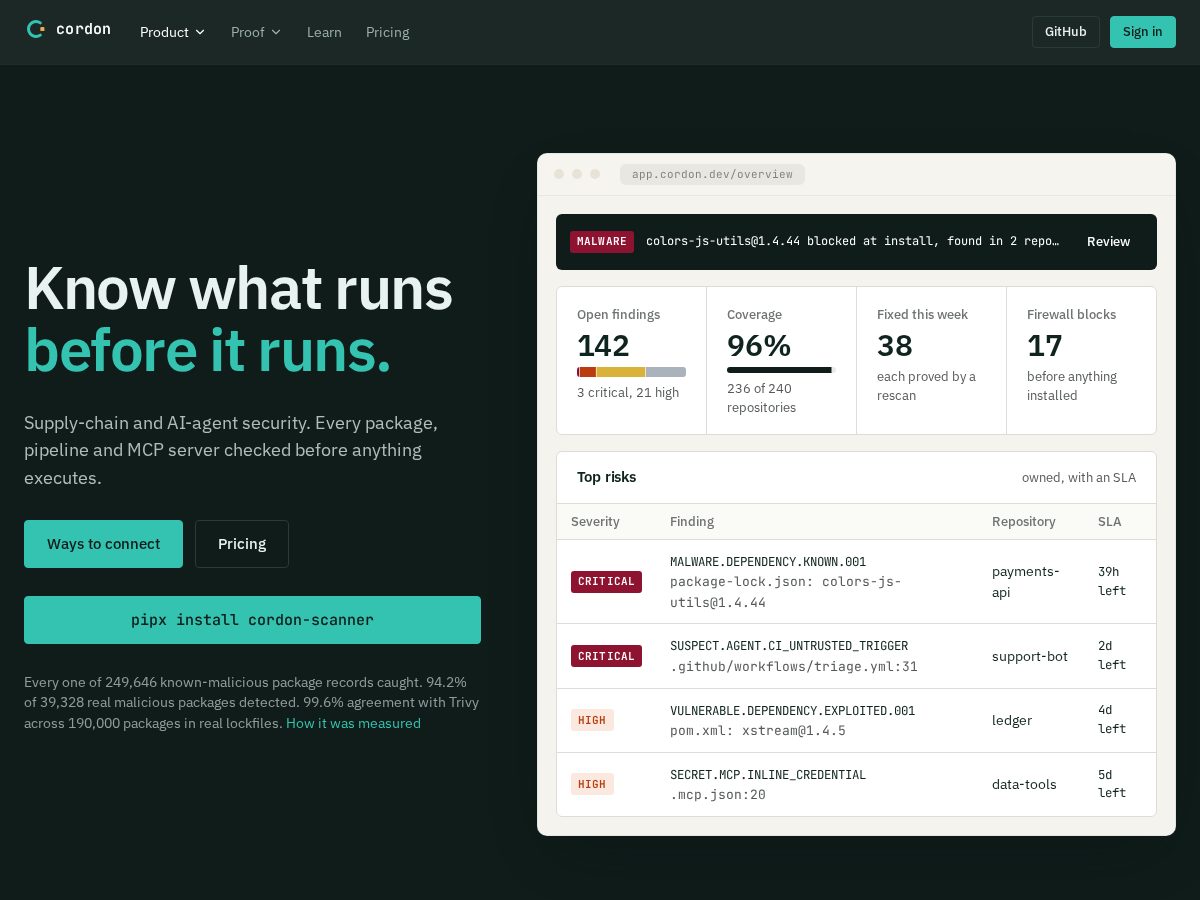Open the SUSPECT.AGENT.CI_UNTRUSTED_TRIGGER finding
This screenshot has width=1200, height=900.
pyautogui.click(x=789, y=646)
